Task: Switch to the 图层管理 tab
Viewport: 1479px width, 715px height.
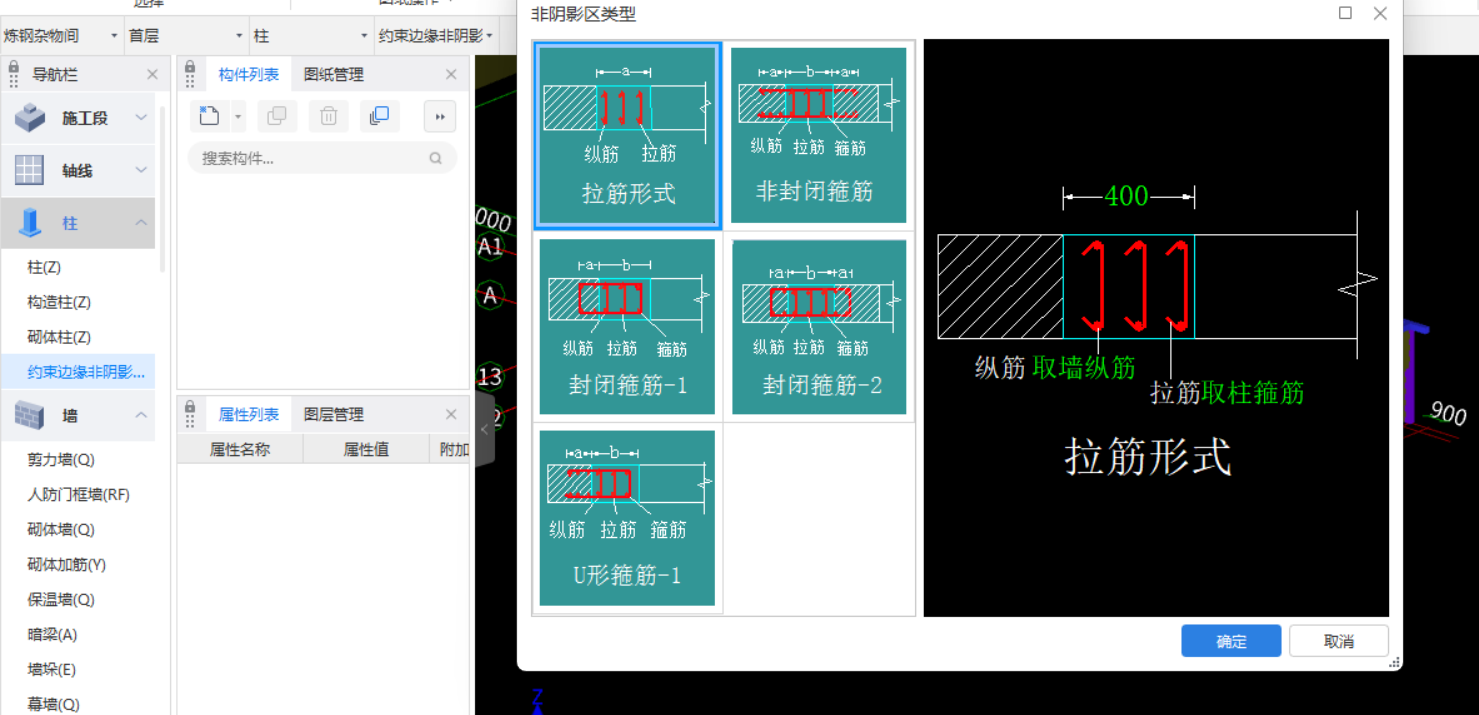Action: [x=334, y=414]
